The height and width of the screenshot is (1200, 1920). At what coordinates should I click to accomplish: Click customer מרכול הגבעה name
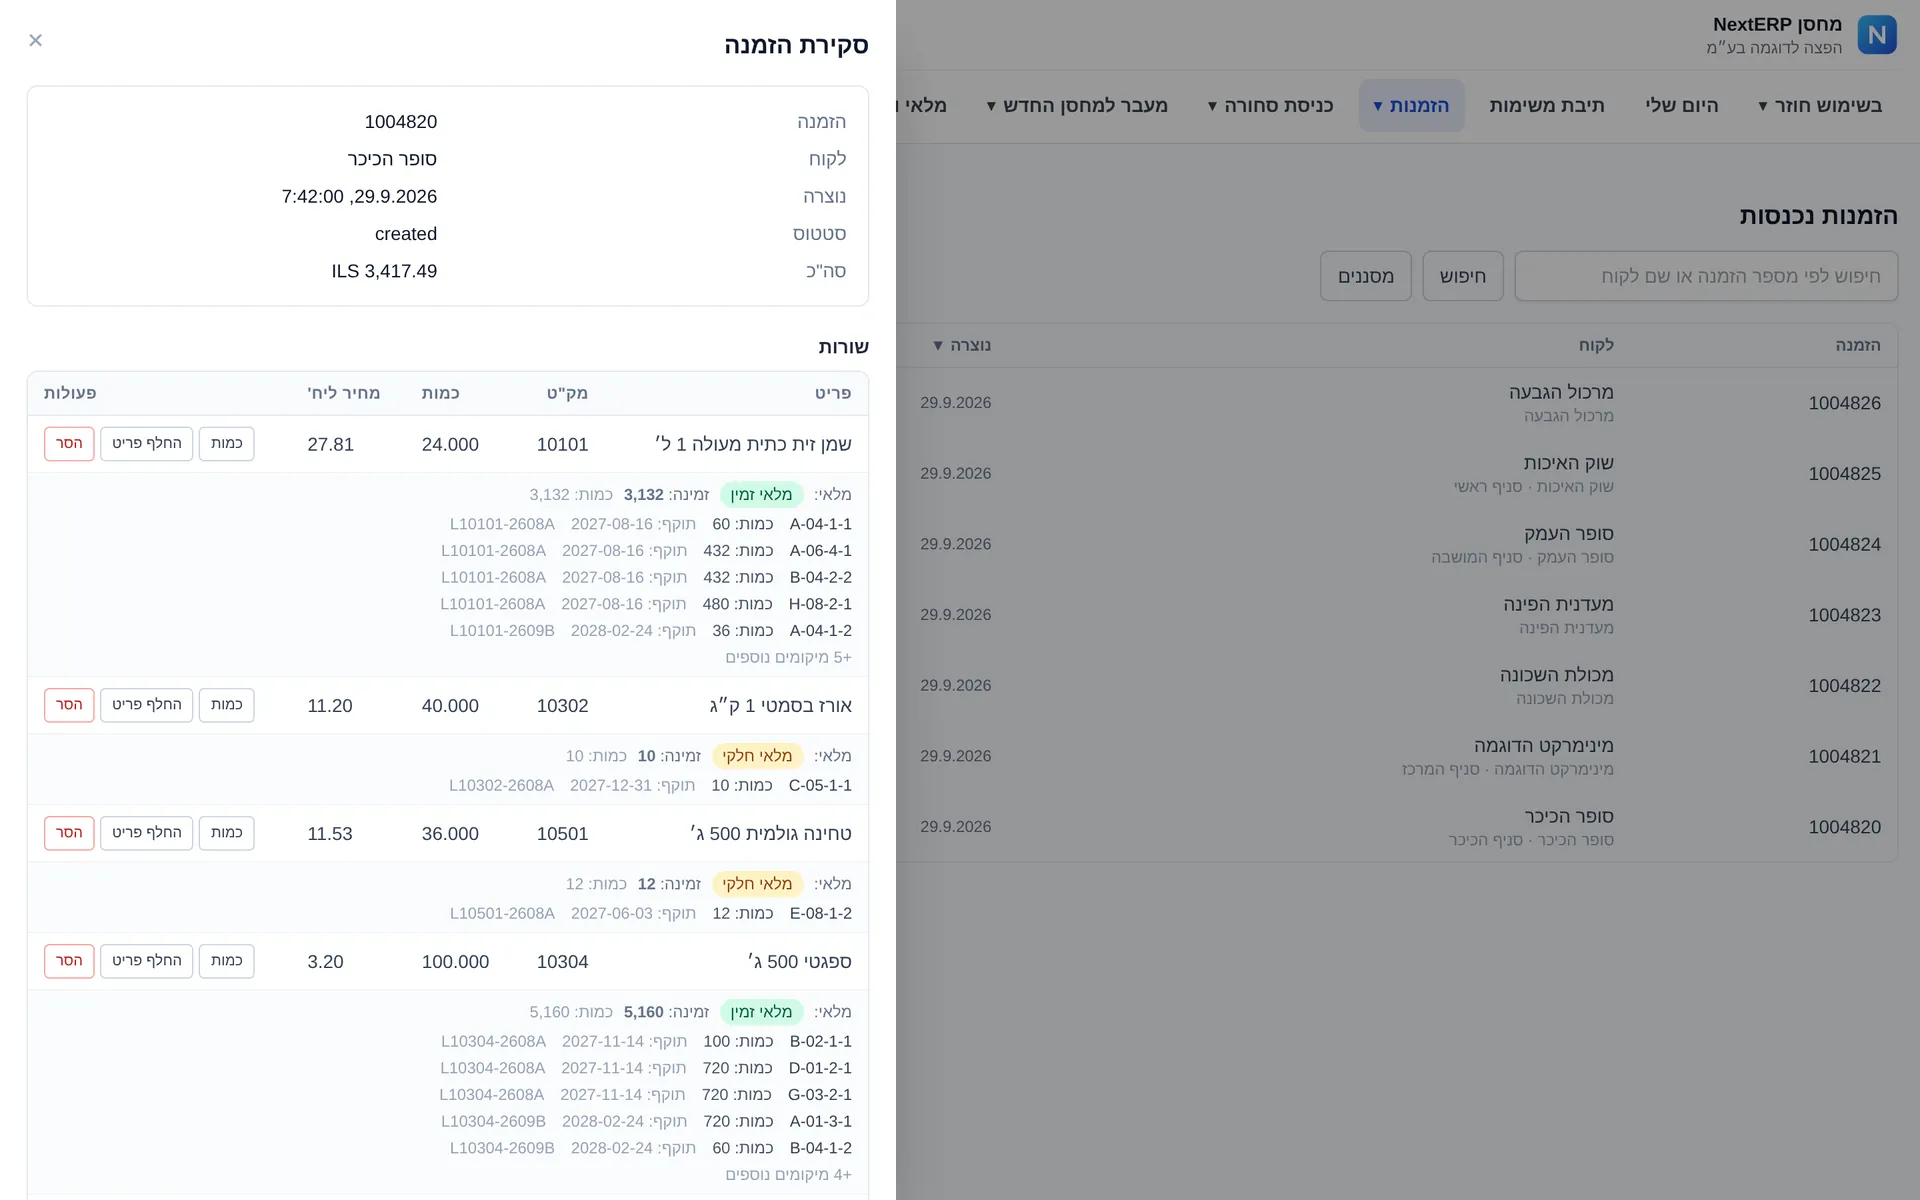pos(1561,392)
